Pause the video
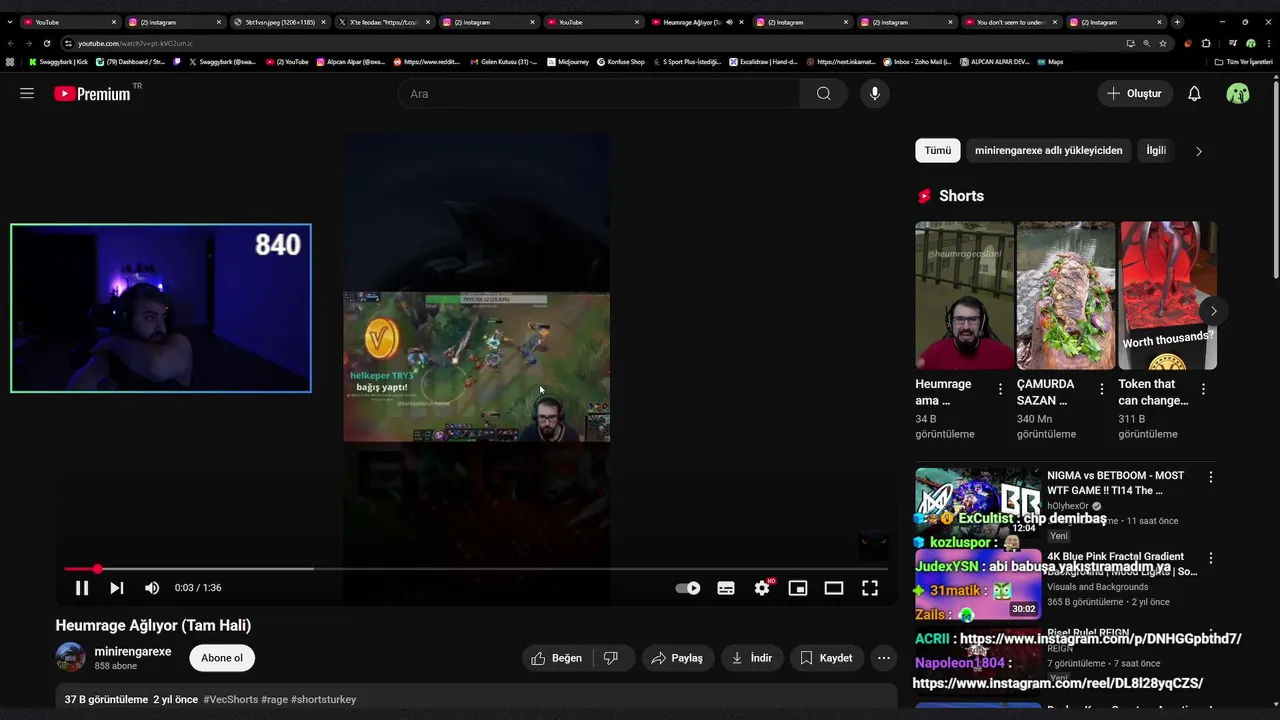 click(82, 588)
